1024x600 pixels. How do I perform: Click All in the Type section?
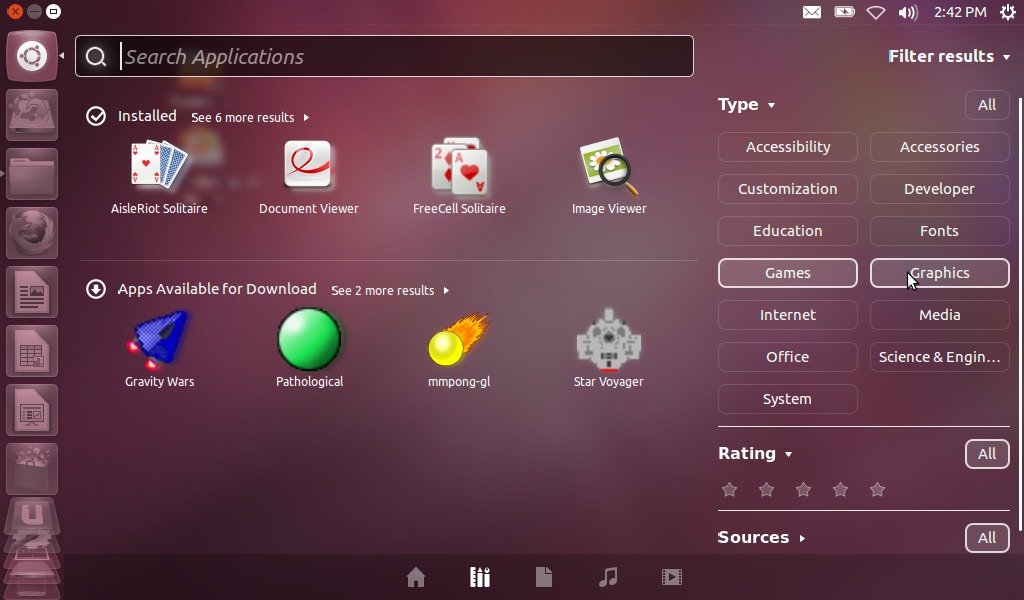(987, 105)
